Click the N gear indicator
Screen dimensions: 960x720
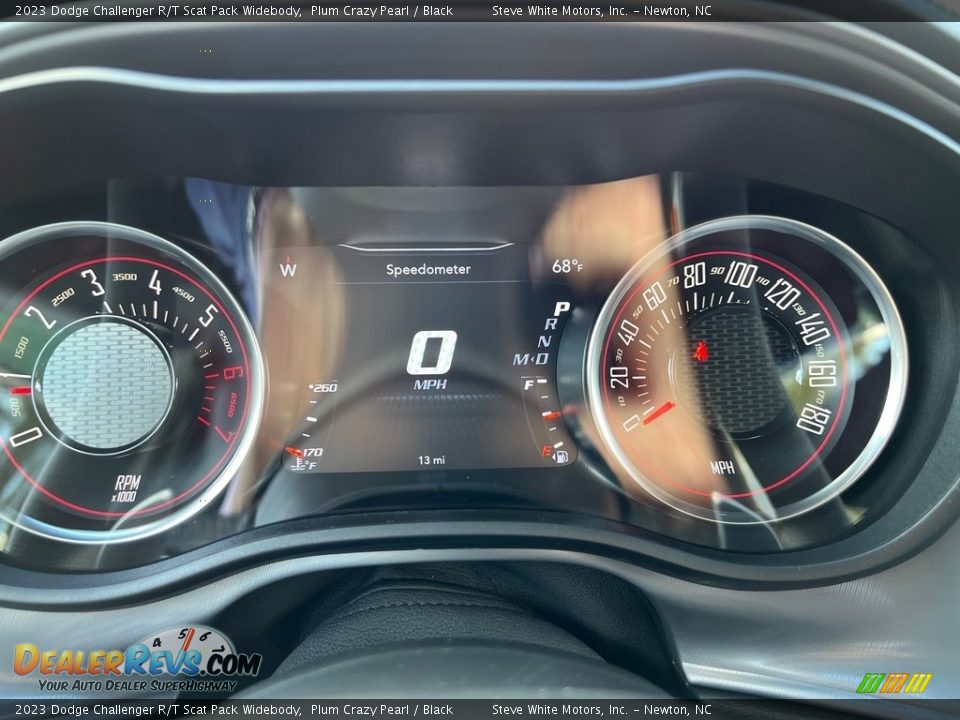tap(544, 341)
